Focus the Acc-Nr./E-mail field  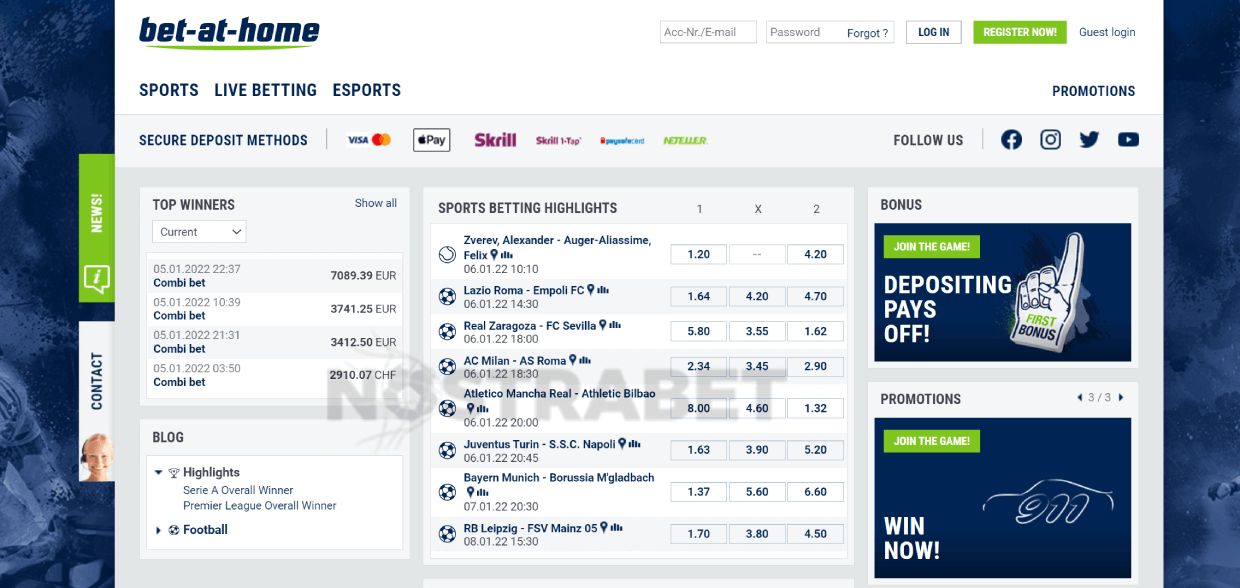[708, 32]
